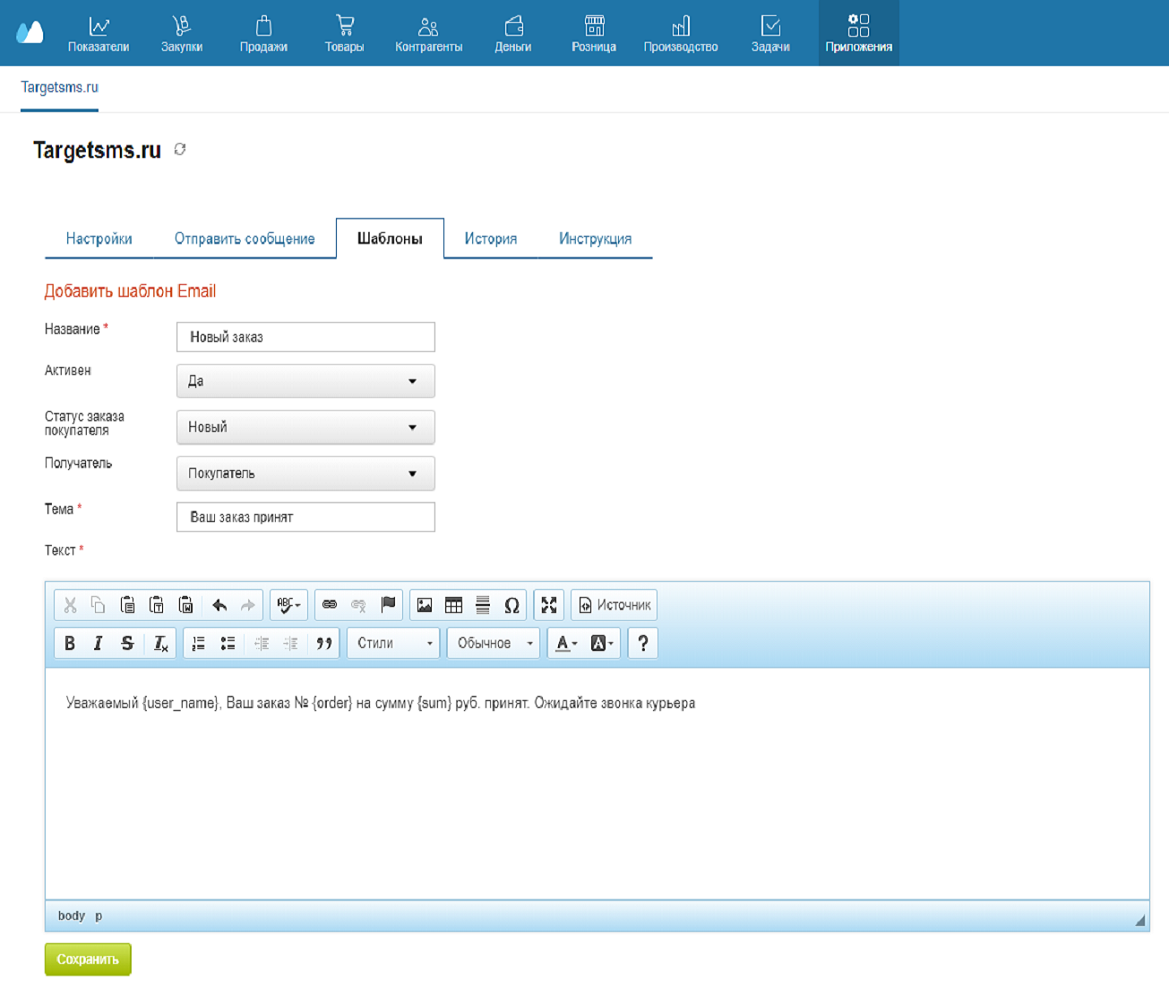
Task: Open the Приложения section
Action: (x=859, y=33)
